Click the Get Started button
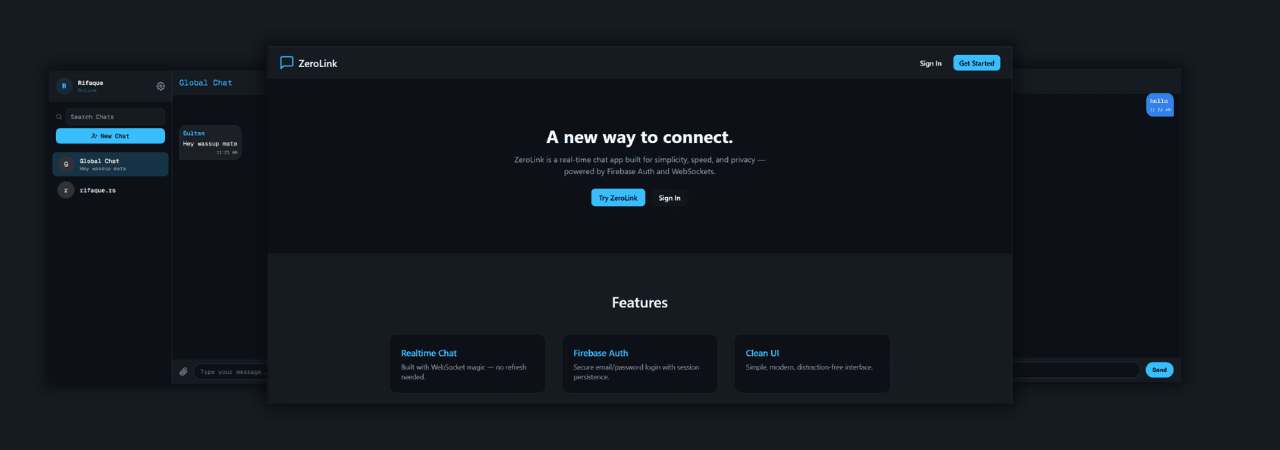The image size is (1280, 450). click(x=976, y=63)
